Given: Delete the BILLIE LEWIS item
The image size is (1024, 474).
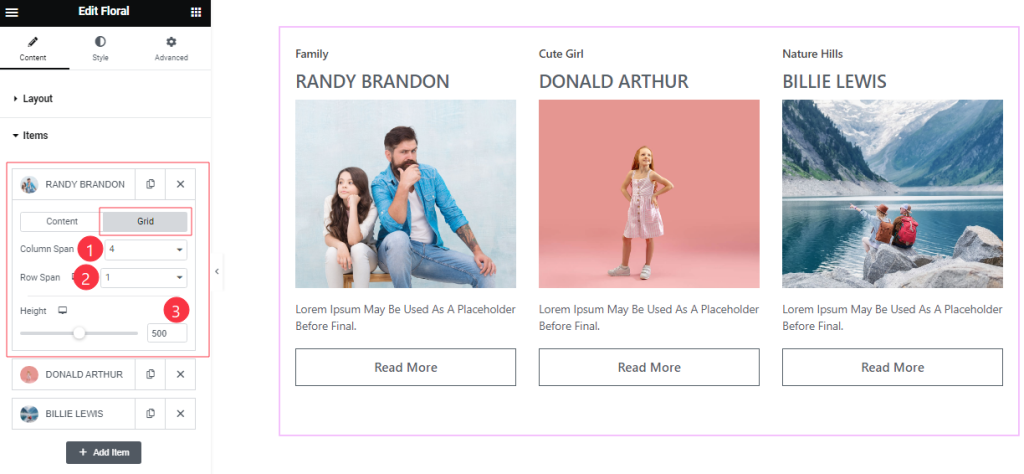Looking at the screenshot, I should [x=181, y=414].
